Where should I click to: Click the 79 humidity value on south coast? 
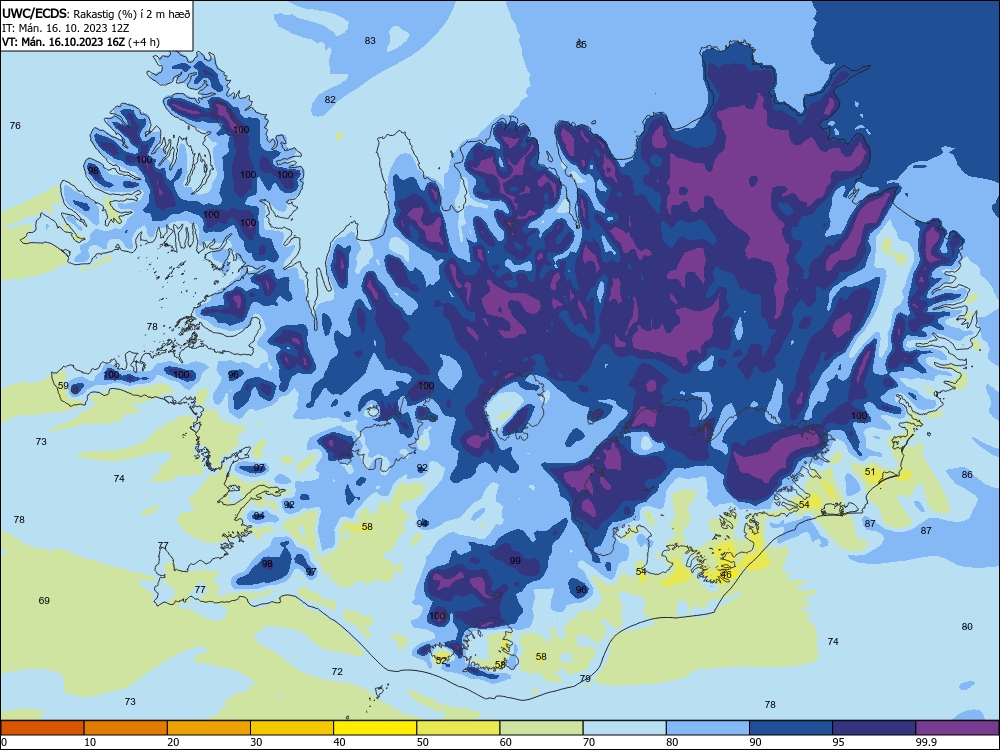(x=585, y=679)
